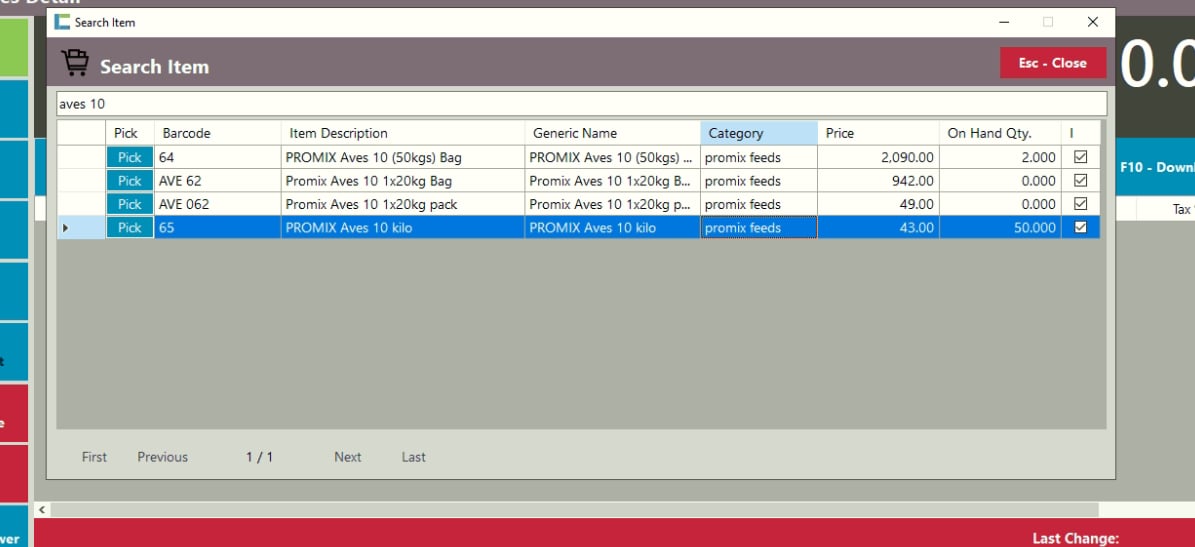Pick the PROMIX Aves 10 kilo item
The height and width of the screenshot is (547, 1195).
[130, 227]
